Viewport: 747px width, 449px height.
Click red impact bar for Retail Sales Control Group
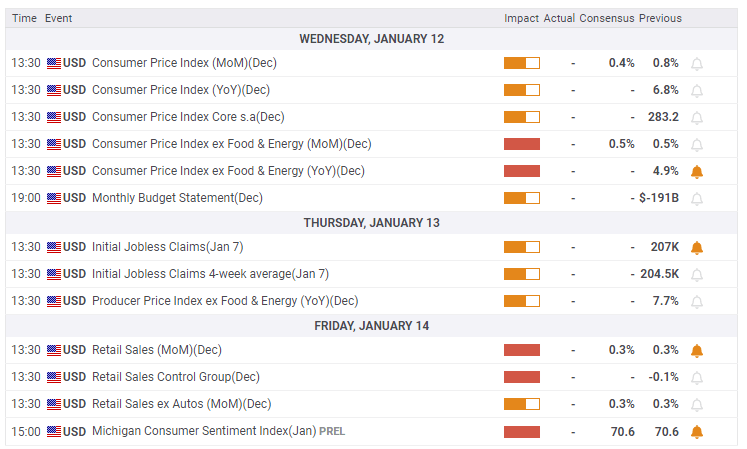[521, 377]
